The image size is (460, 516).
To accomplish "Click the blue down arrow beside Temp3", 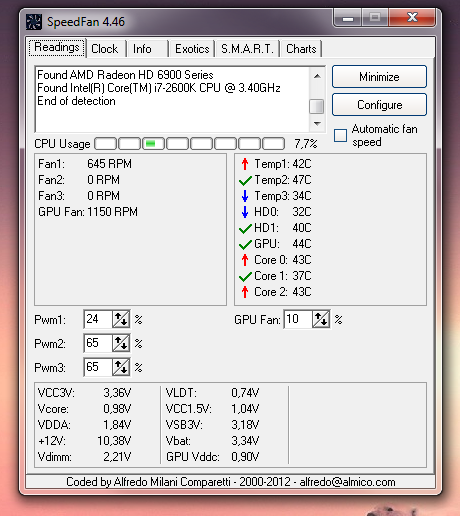I will point(245,196).
